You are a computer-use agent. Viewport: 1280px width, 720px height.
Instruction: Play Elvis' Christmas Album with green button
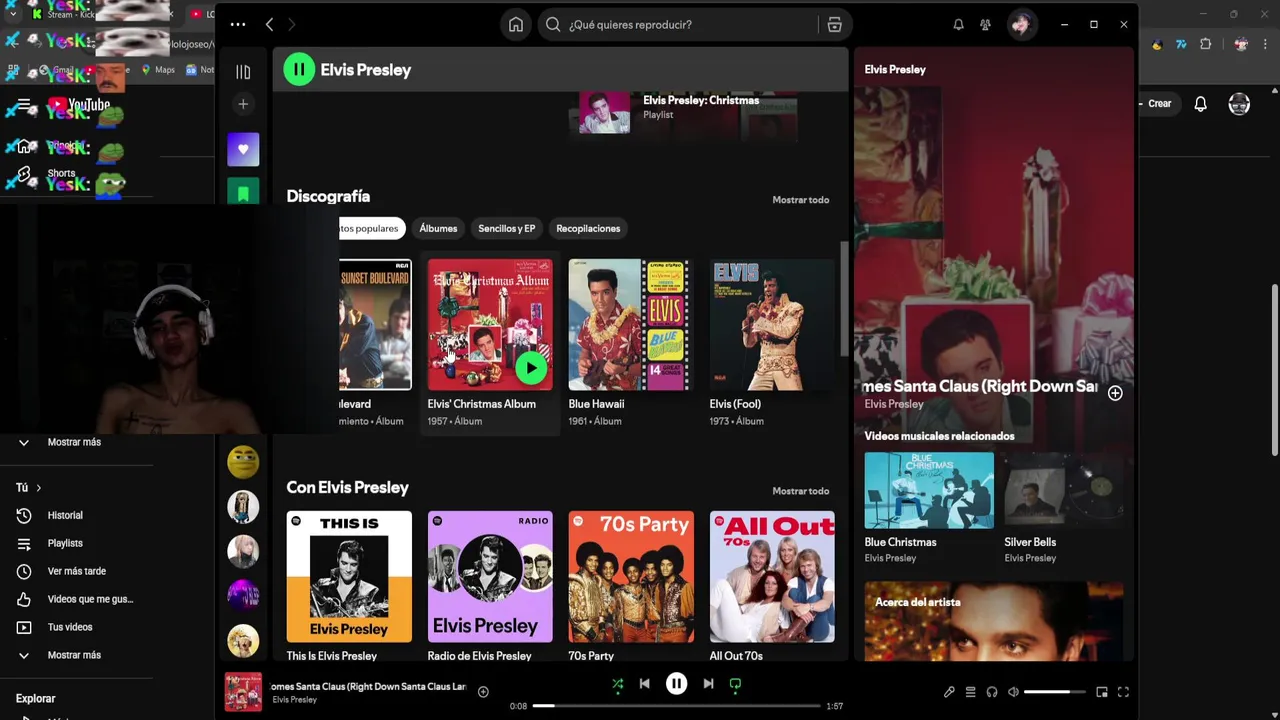point(531,368)
